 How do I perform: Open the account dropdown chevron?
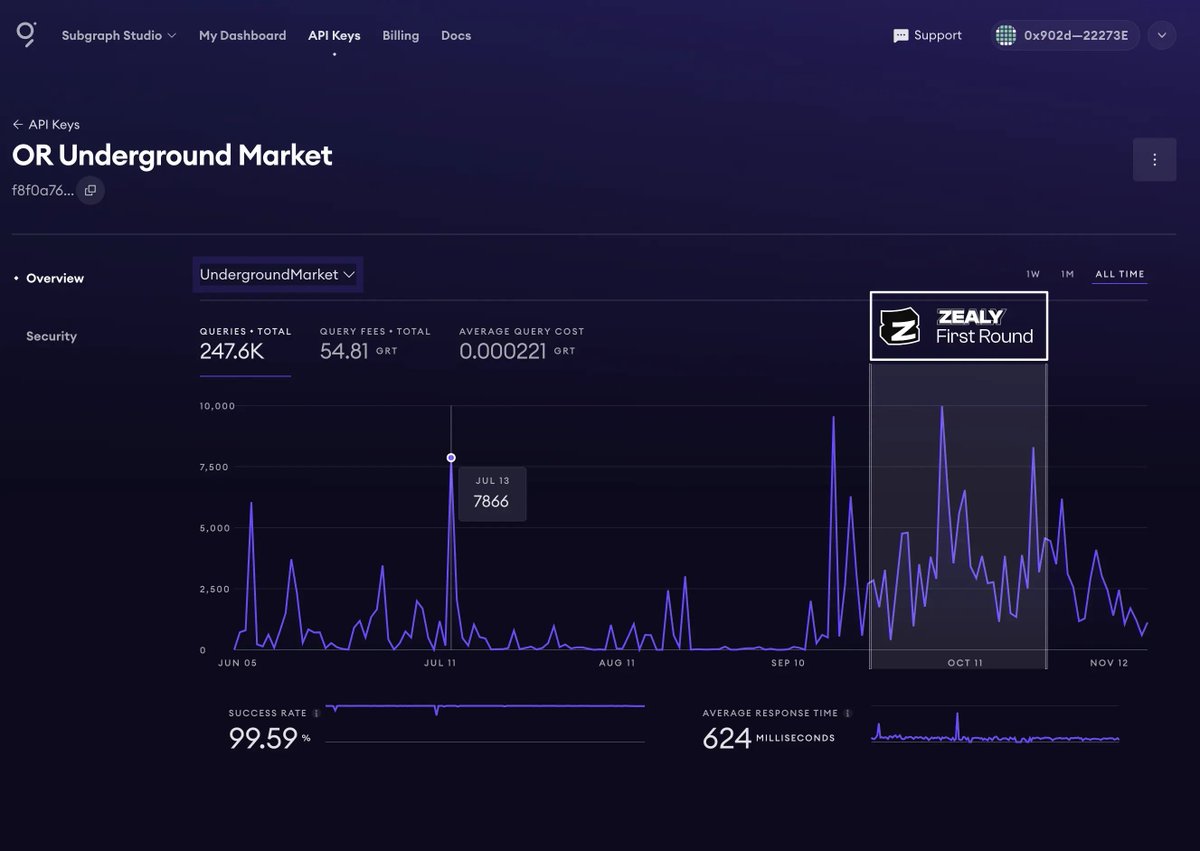tap(1161, 35)
